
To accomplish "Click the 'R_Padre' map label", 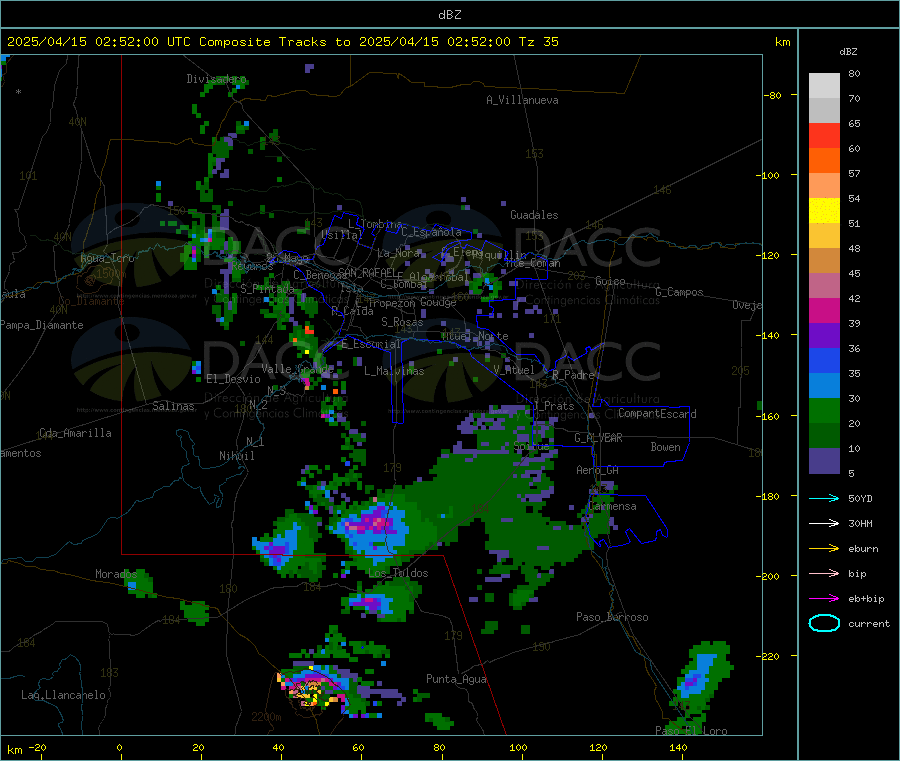I will (573, 375).
